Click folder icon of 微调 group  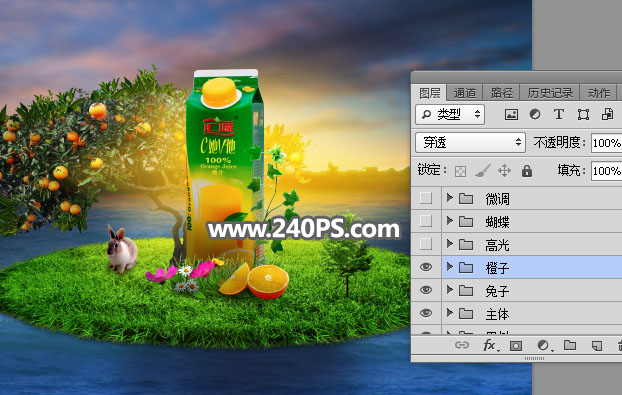coord(466,198)
